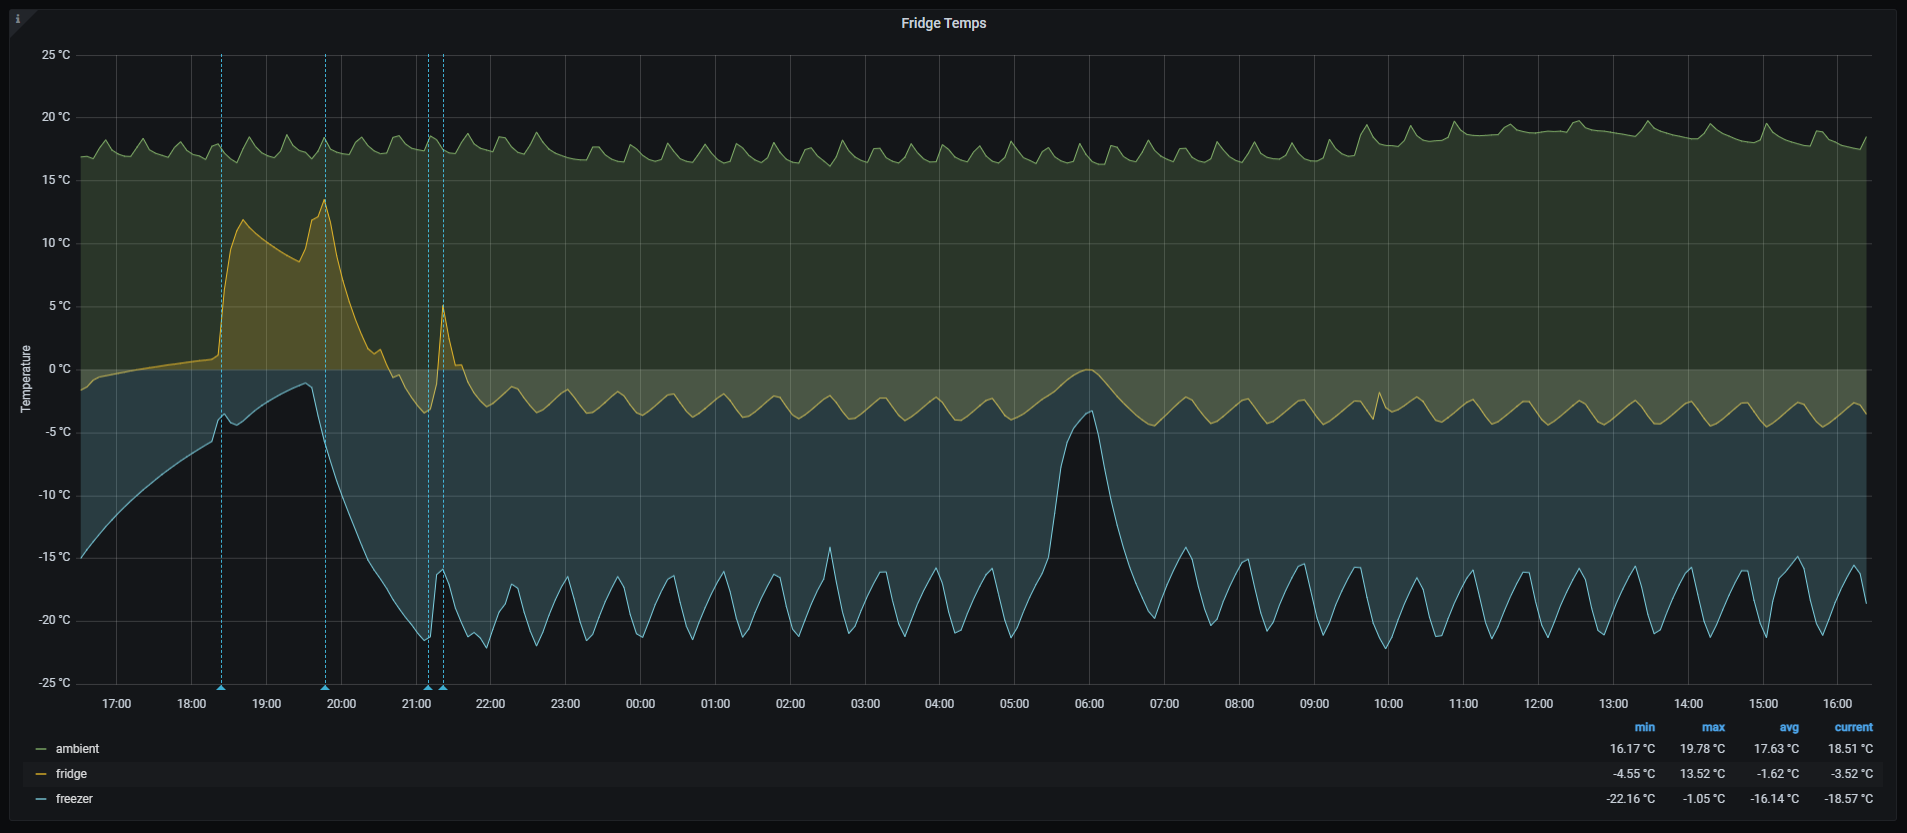Click the fridge min value -4.55 °C

1634,774
